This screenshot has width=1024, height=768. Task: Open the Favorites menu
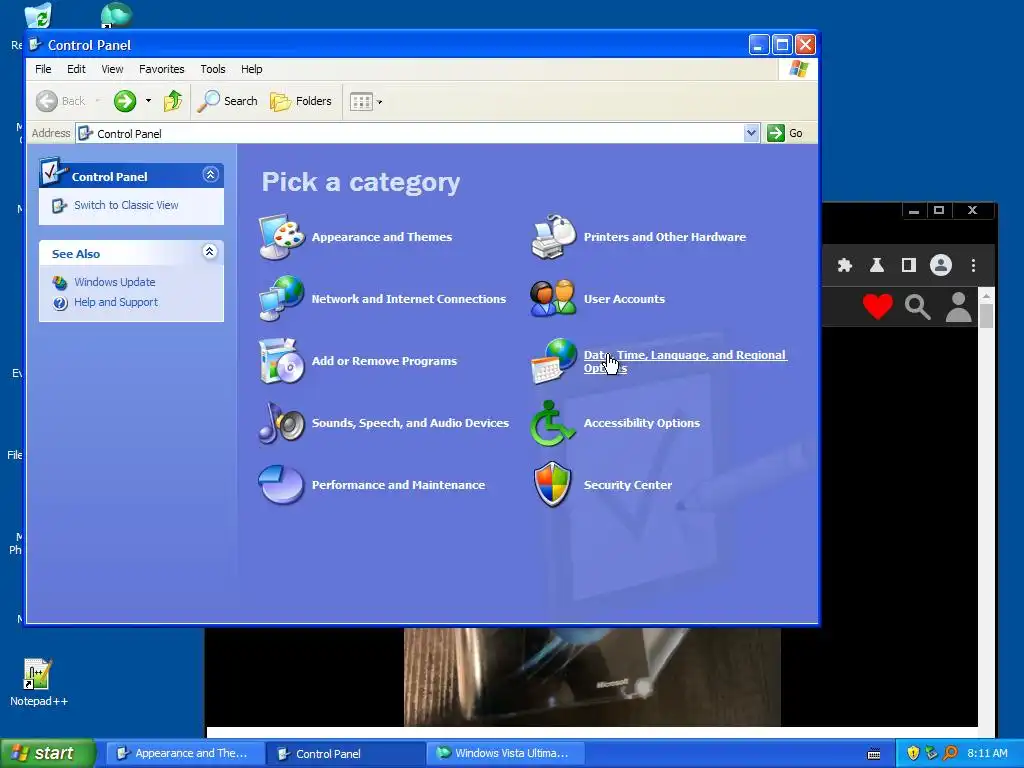coord(161,69)
